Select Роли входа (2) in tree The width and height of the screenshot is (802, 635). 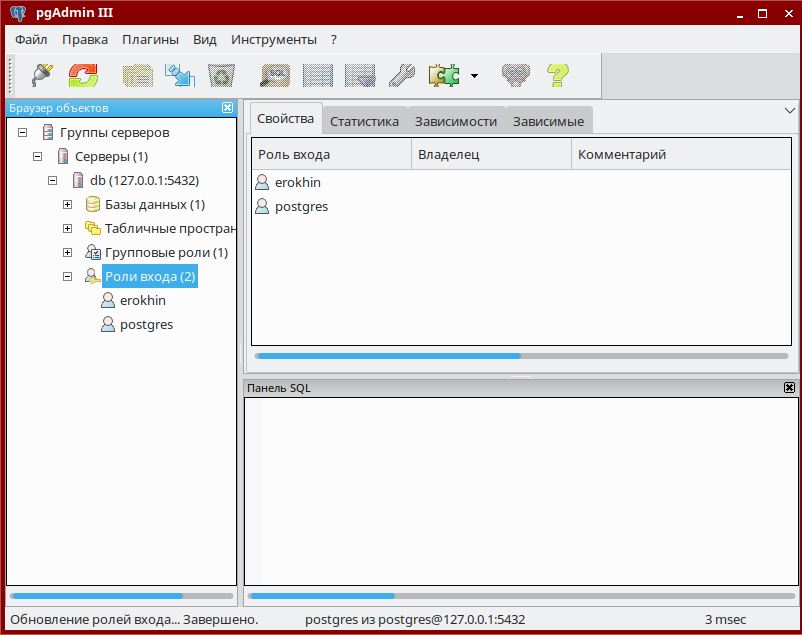pyautogui.click(x=150, y=276)
